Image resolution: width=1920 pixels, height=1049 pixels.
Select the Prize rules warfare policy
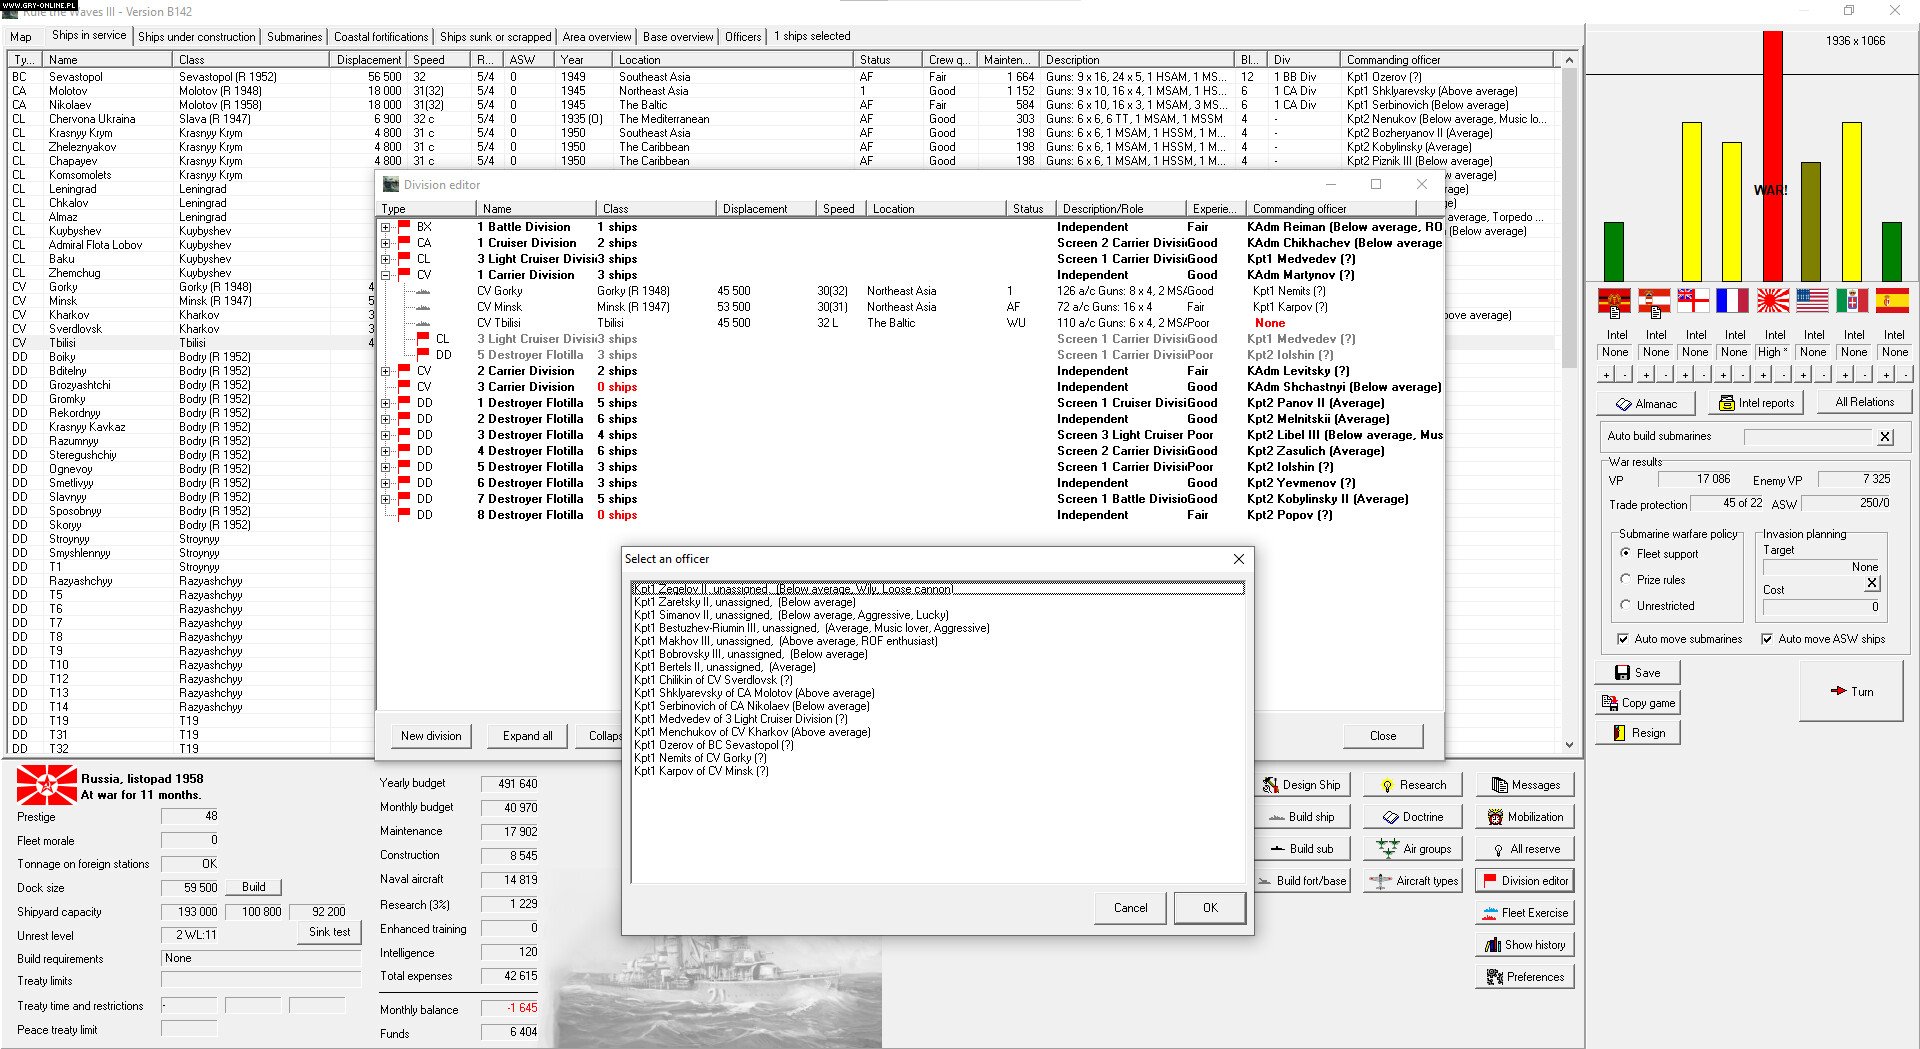(1628, 580)
